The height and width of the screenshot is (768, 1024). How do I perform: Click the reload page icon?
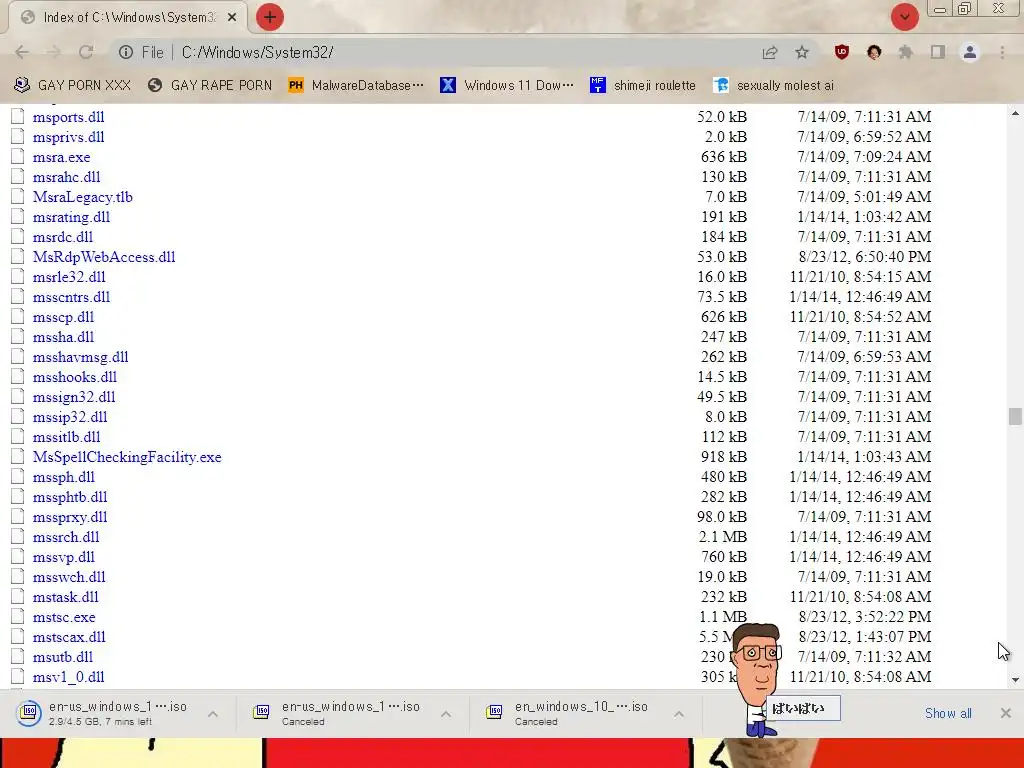(86, 52)
